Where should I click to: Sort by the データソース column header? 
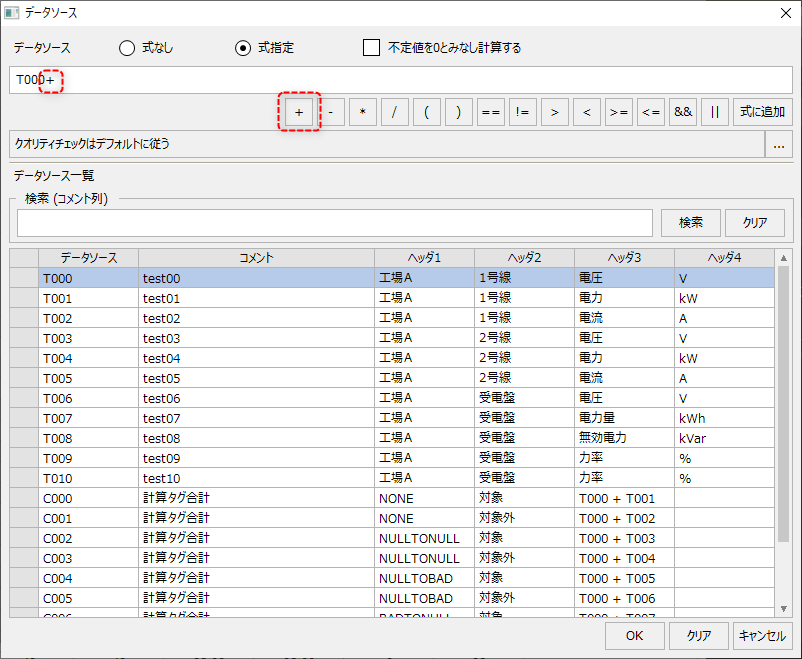88,258
